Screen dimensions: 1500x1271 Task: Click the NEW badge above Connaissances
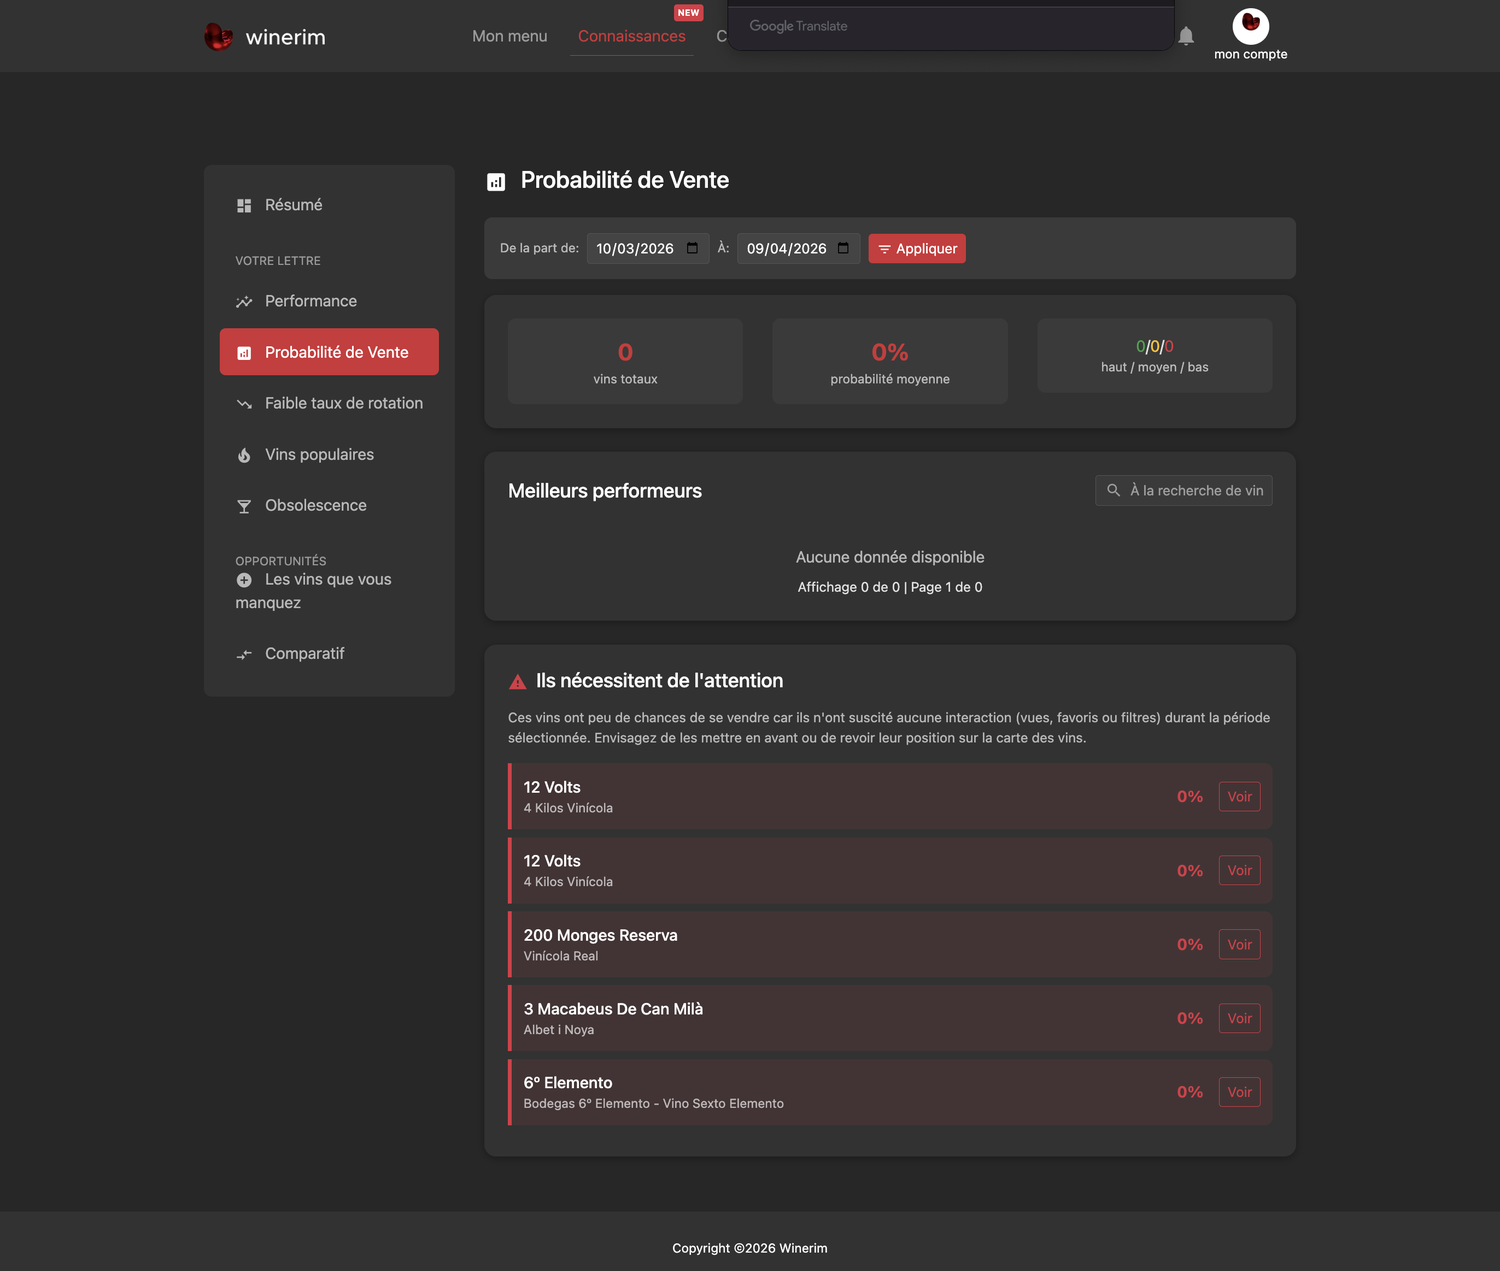point(689,13)
